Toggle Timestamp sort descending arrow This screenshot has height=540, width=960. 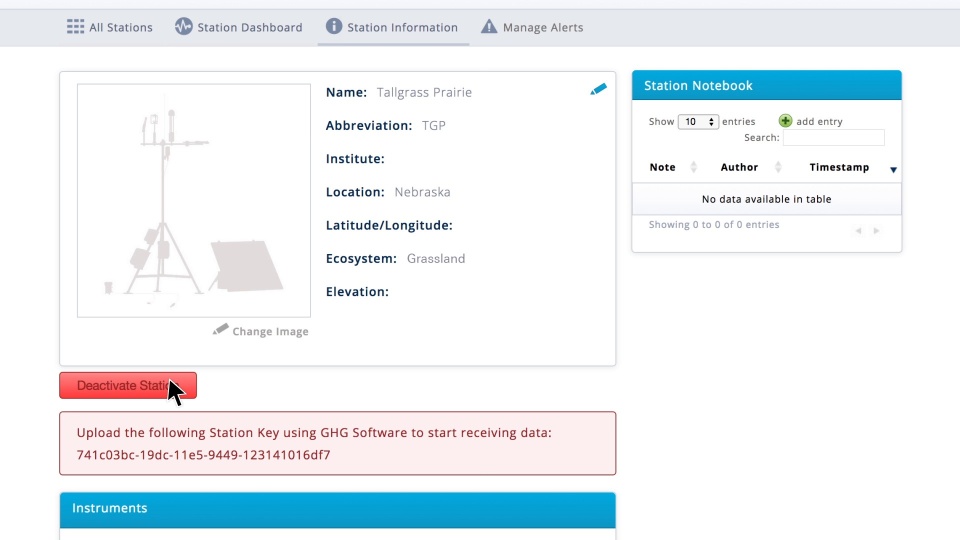(x=893, y=170)
